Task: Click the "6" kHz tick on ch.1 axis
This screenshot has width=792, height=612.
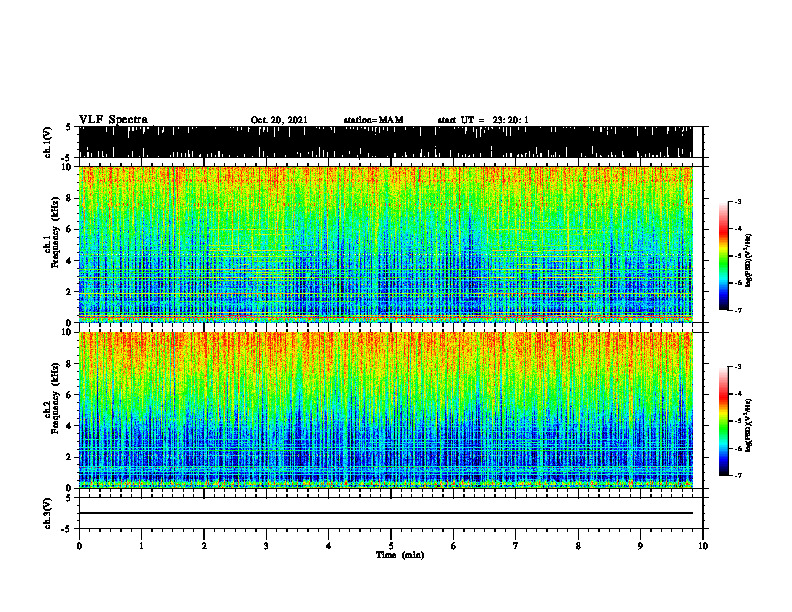Action: pyautogui.click(x=69, y=229)
